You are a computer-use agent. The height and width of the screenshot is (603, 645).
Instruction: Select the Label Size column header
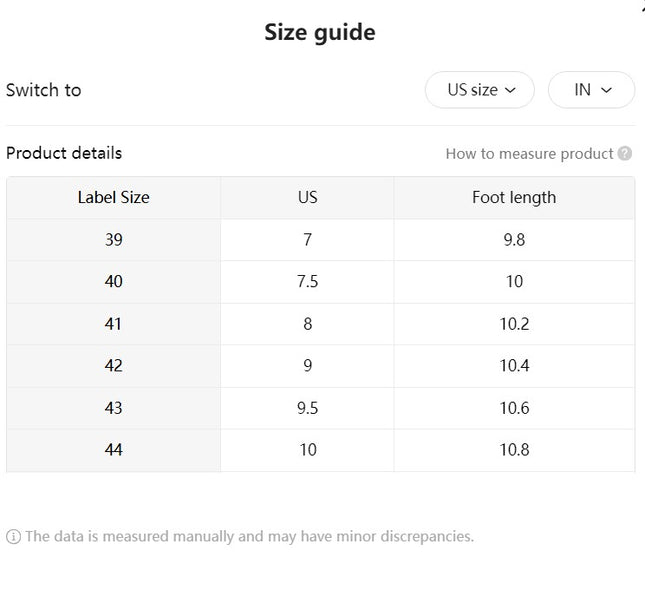click(114, 197)
